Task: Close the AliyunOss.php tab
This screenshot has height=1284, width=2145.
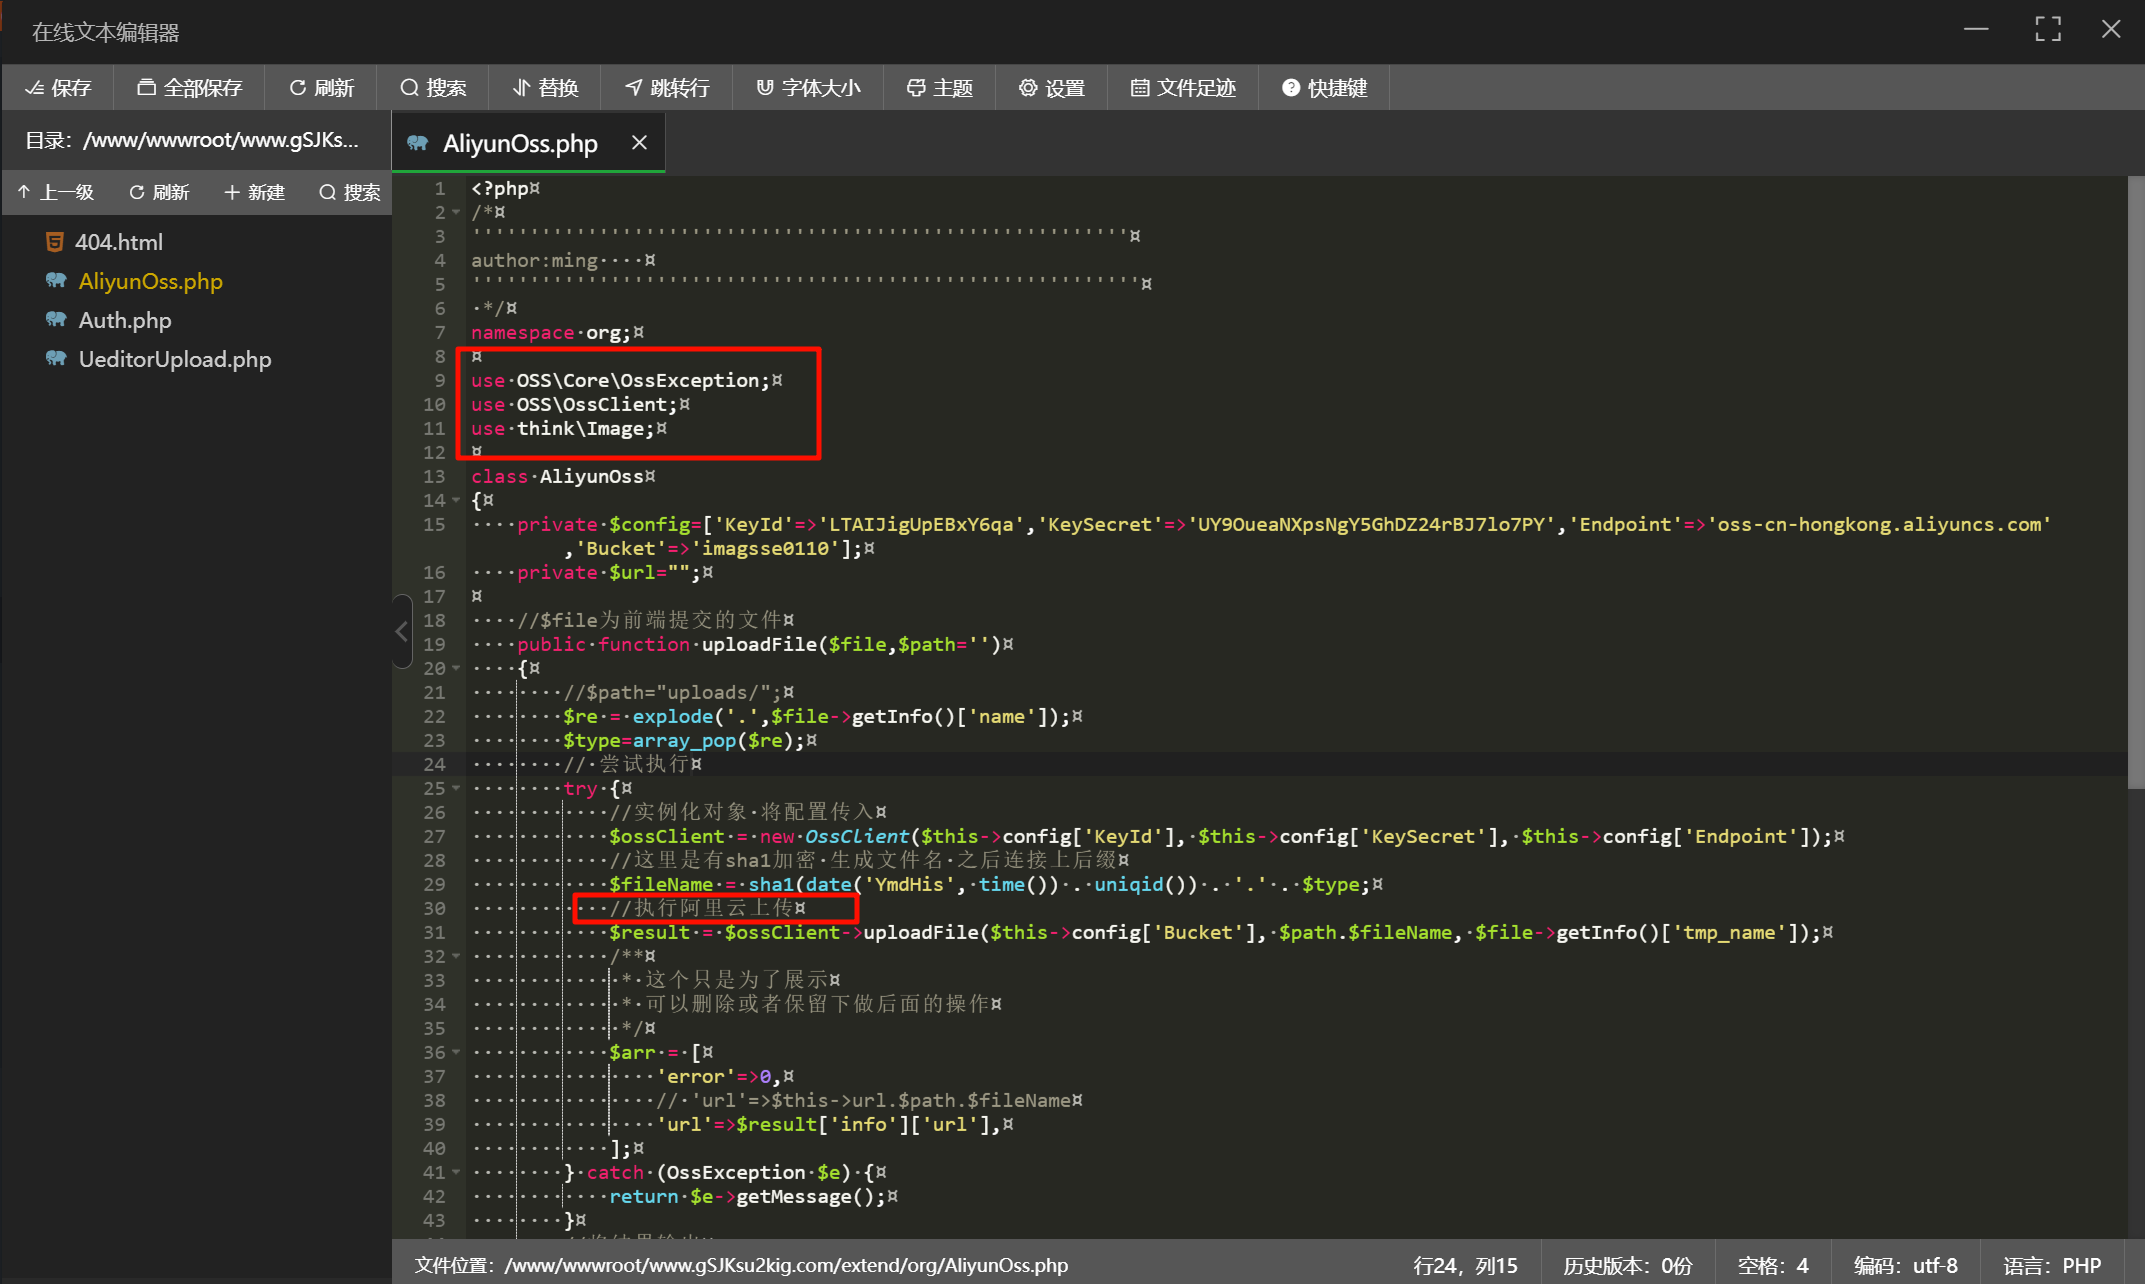Action: pyautogui.click(x=639, y=143)
